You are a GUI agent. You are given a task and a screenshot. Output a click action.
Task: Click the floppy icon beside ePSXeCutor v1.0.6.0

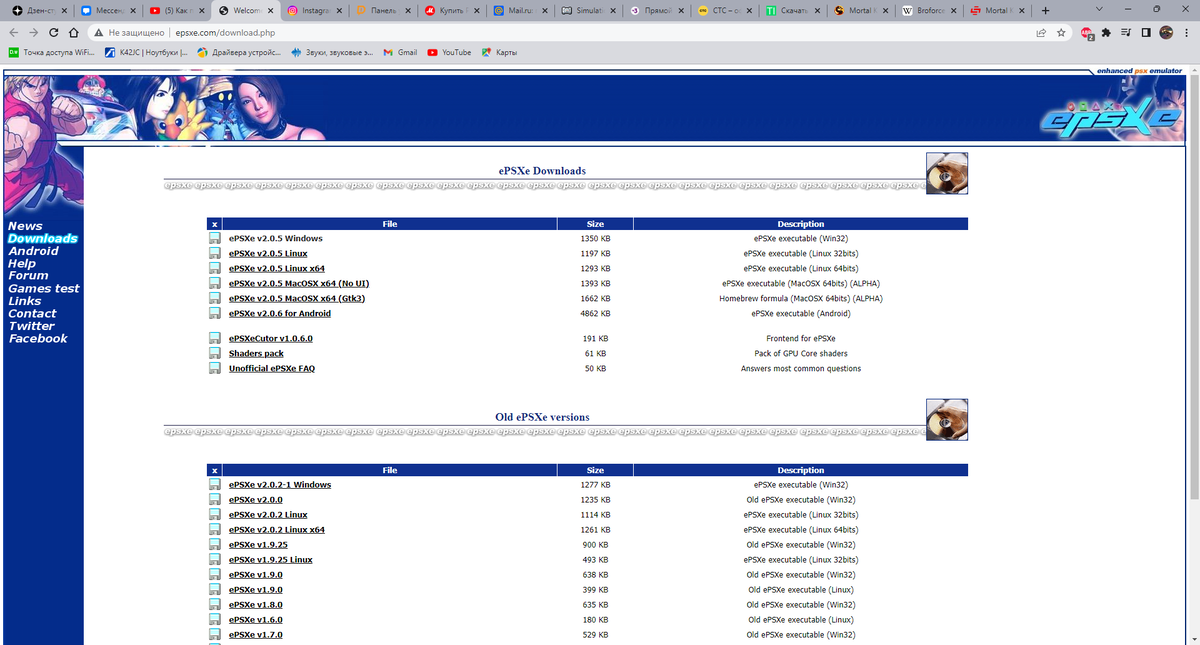tap(214, 339)
